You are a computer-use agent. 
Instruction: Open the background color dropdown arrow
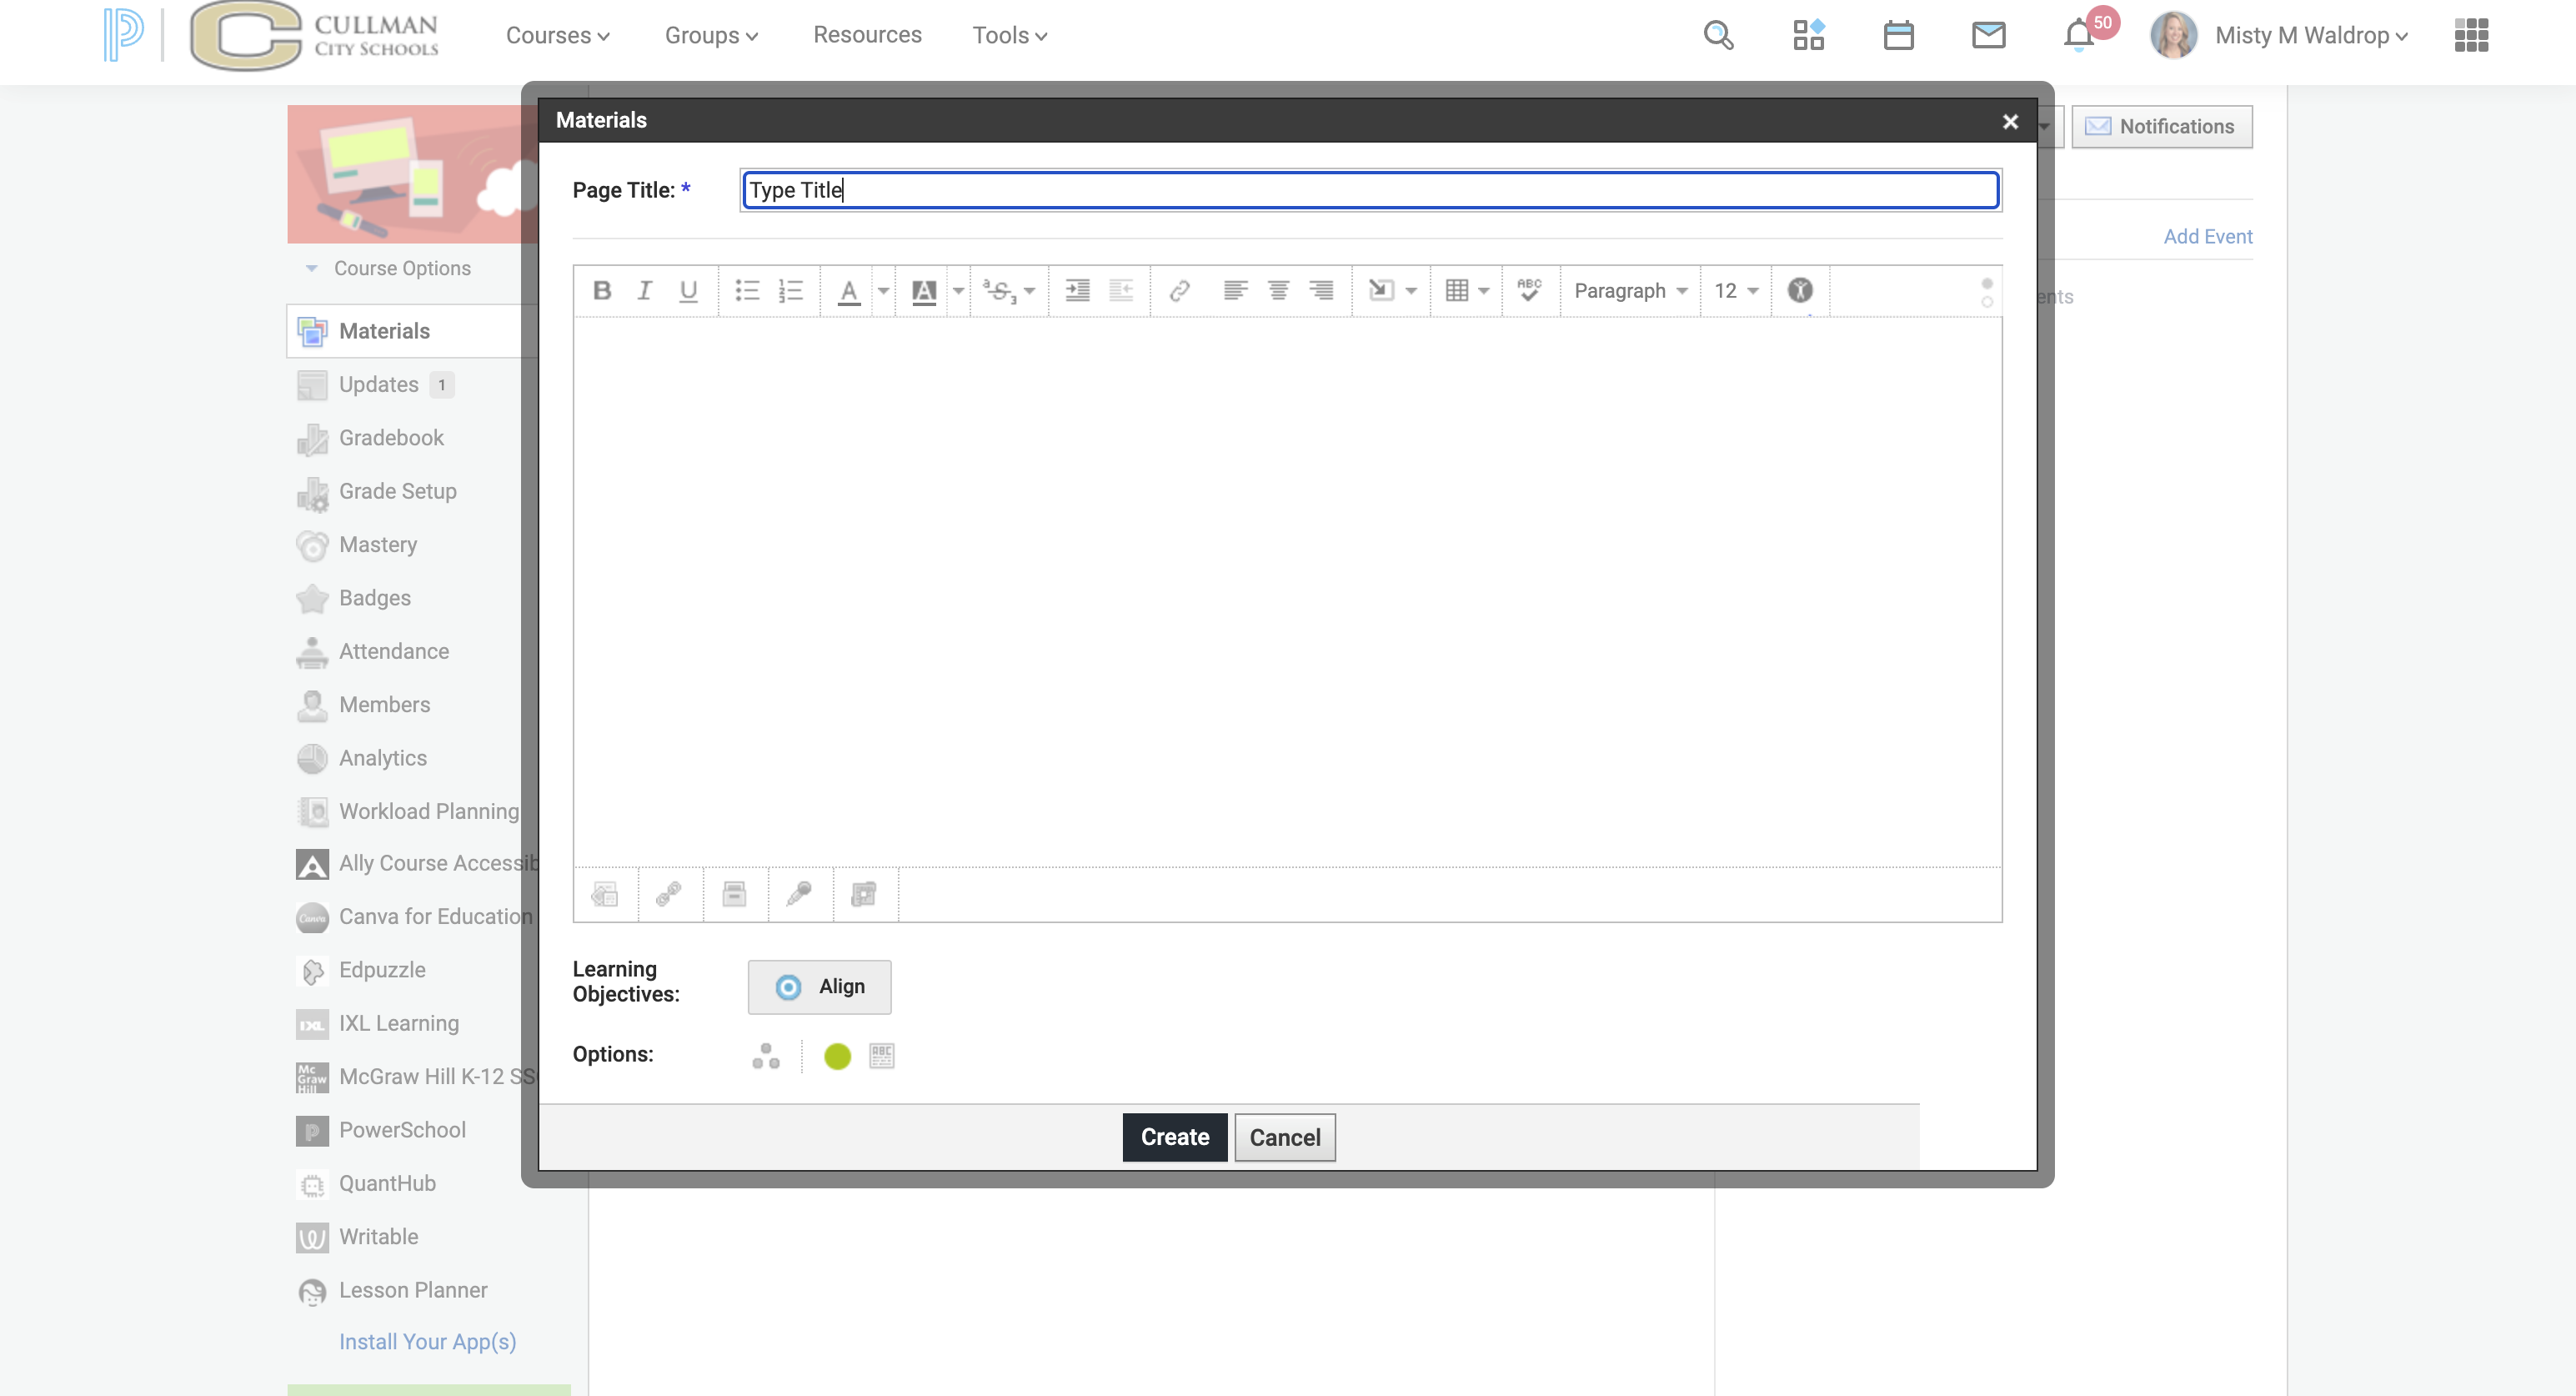(x=958, y=291)
